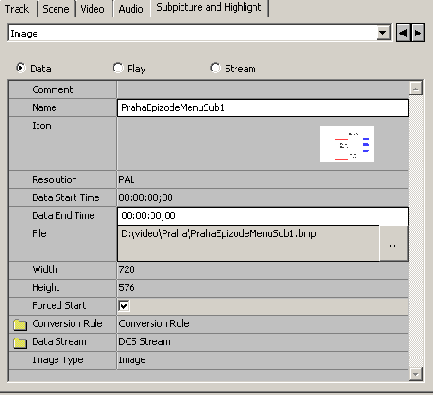The height and width of the screenshot is (395, 433).
Task: Click the next item right arrow button
Action: (x=418, y=33)
